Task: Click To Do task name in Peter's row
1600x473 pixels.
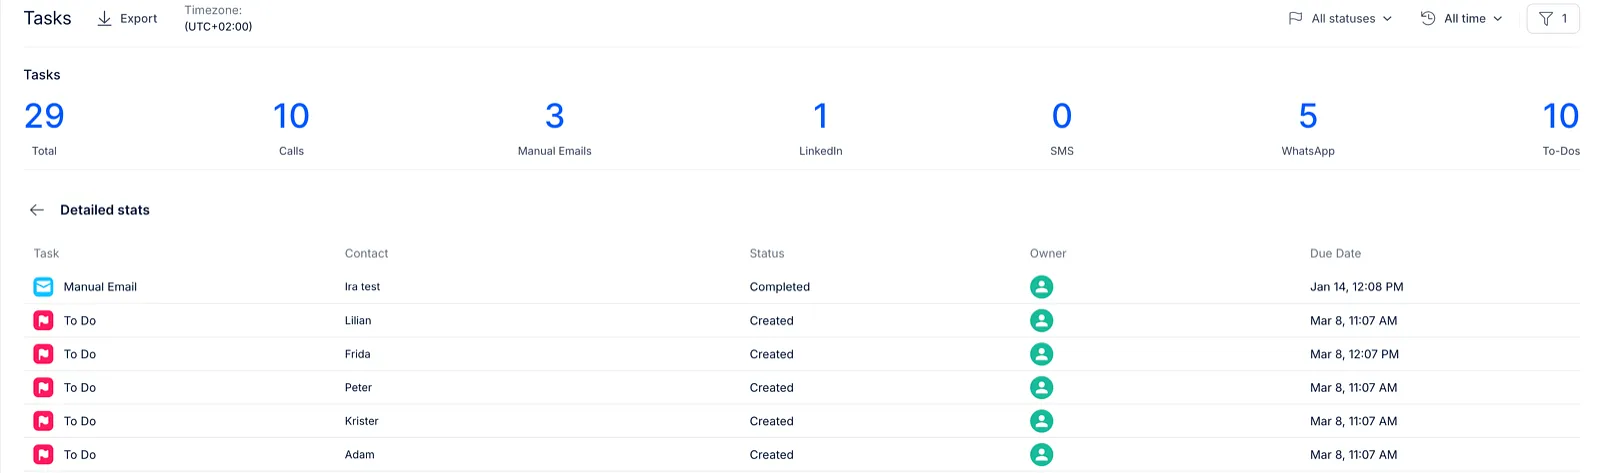Action: (80, 388)
